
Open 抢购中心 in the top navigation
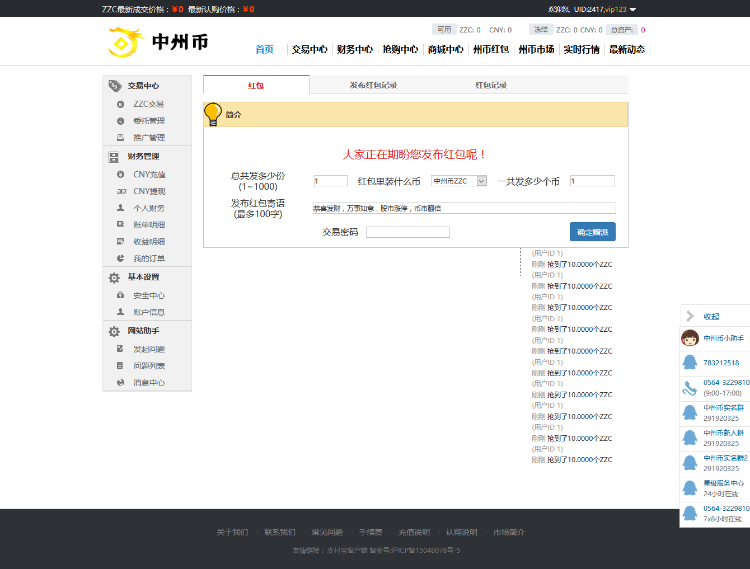pos(400,49)
